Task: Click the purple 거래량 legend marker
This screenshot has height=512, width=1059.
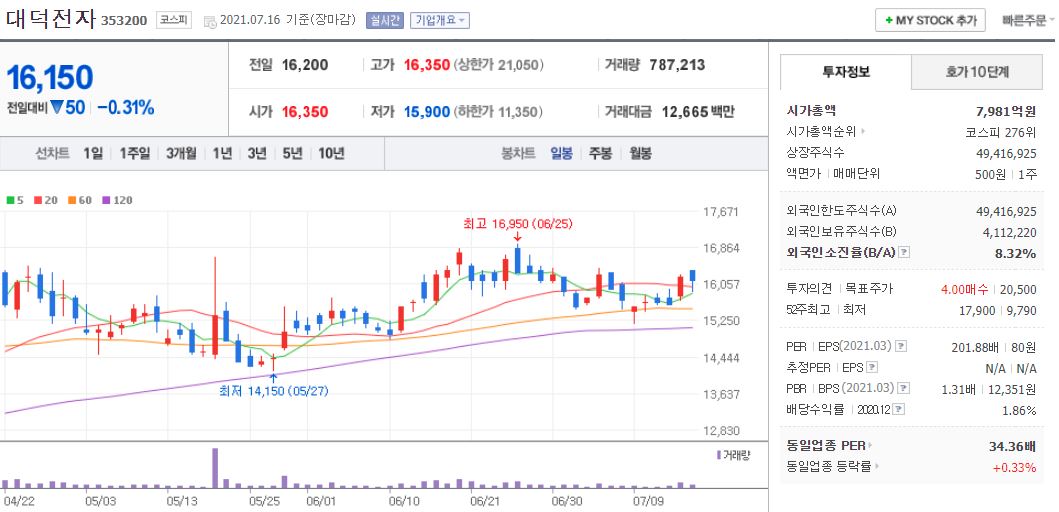Action: click(x=719, y=455)
